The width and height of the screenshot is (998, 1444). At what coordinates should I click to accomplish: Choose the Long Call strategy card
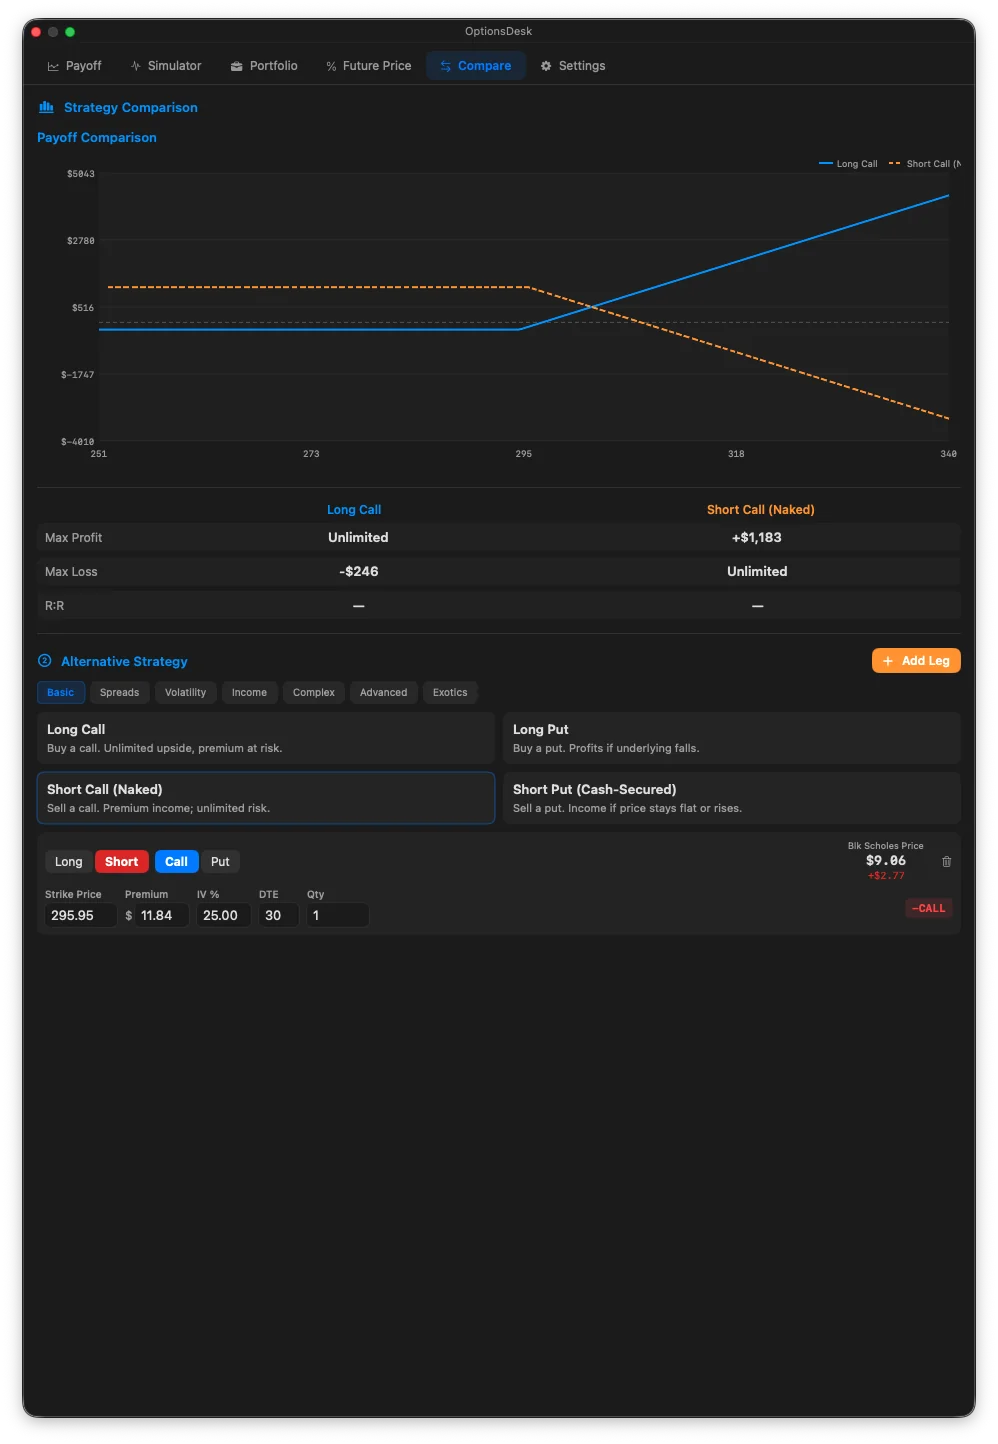(266, 738)
